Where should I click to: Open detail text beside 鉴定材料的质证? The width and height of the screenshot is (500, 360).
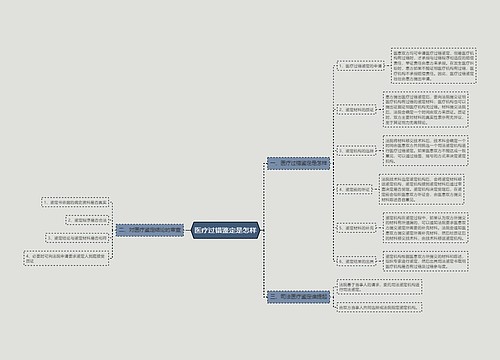(426, 109)
